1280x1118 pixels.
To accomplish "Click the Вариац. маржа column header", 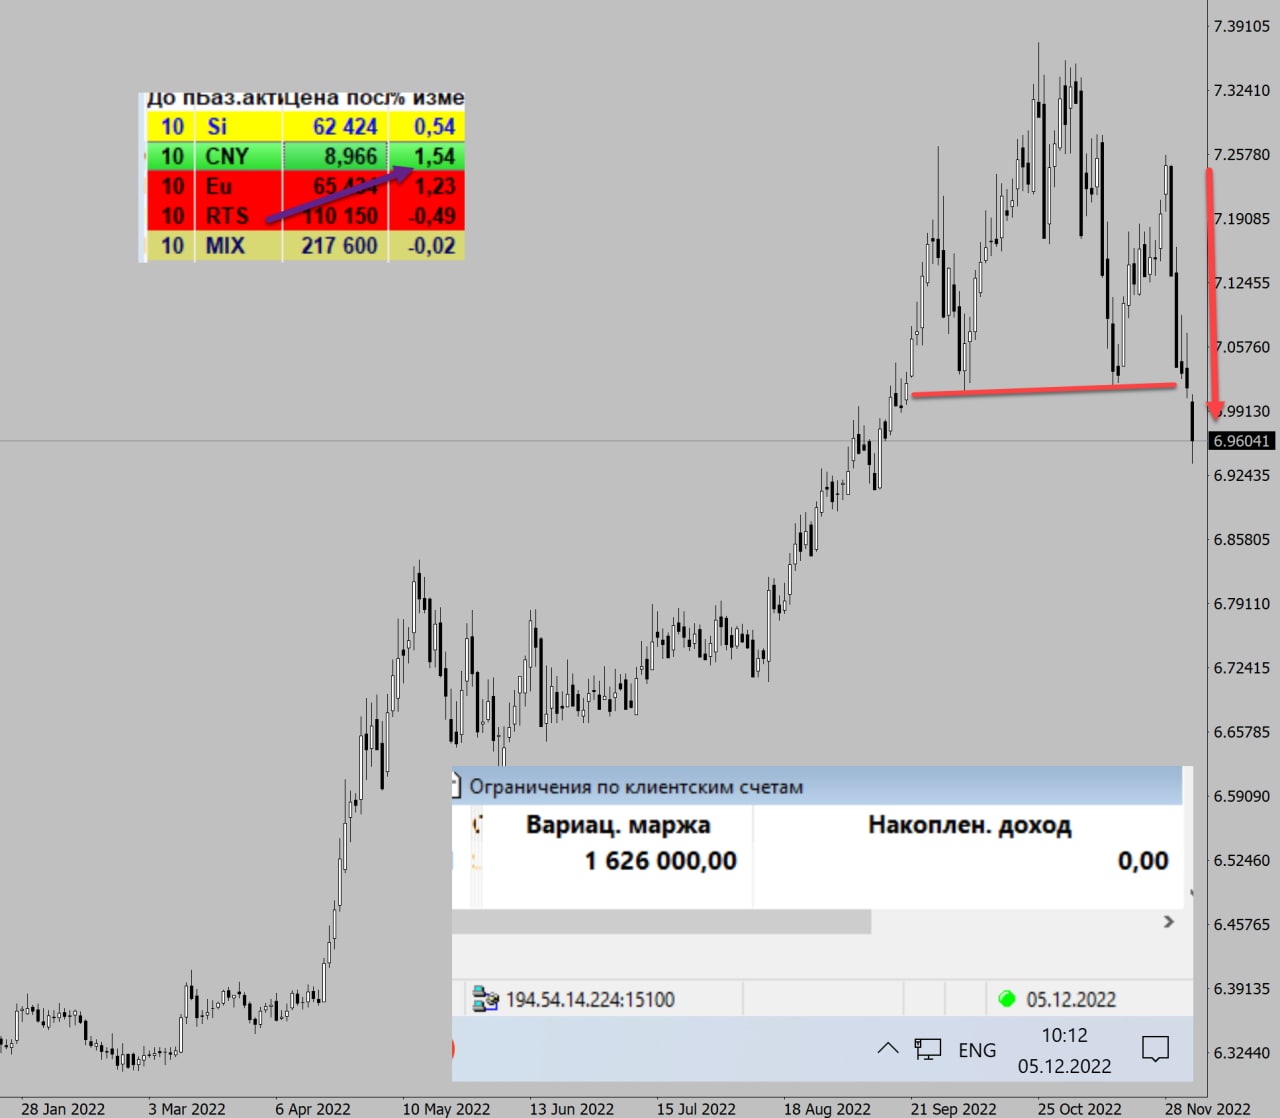I will (x=618, y=825).
